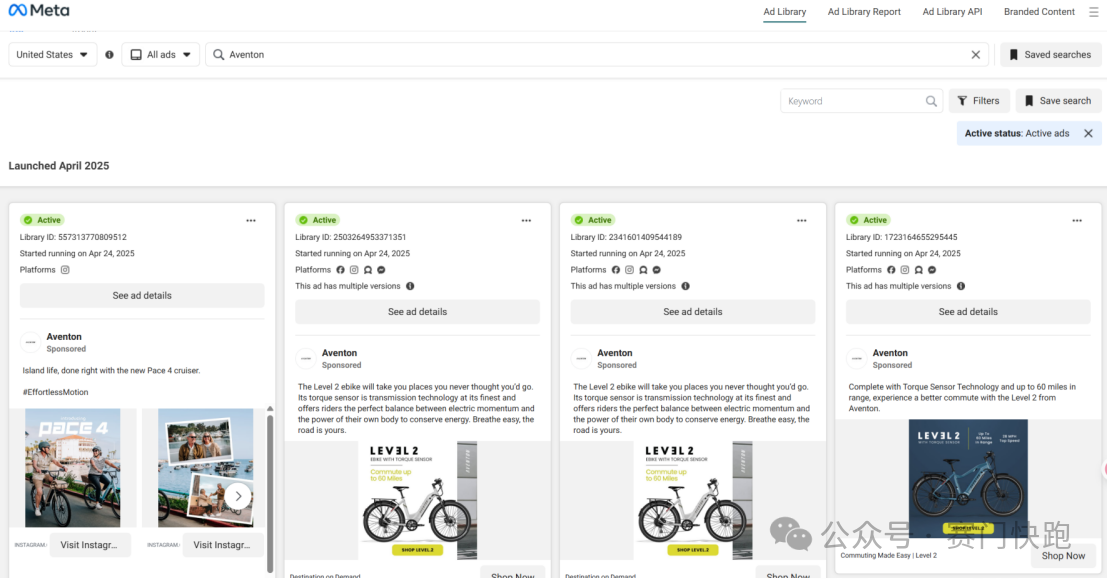Click the keyword search magnifier icon
Image resolution: width=1107 pixels, height=579 pixels.
[x=931, y=101]
